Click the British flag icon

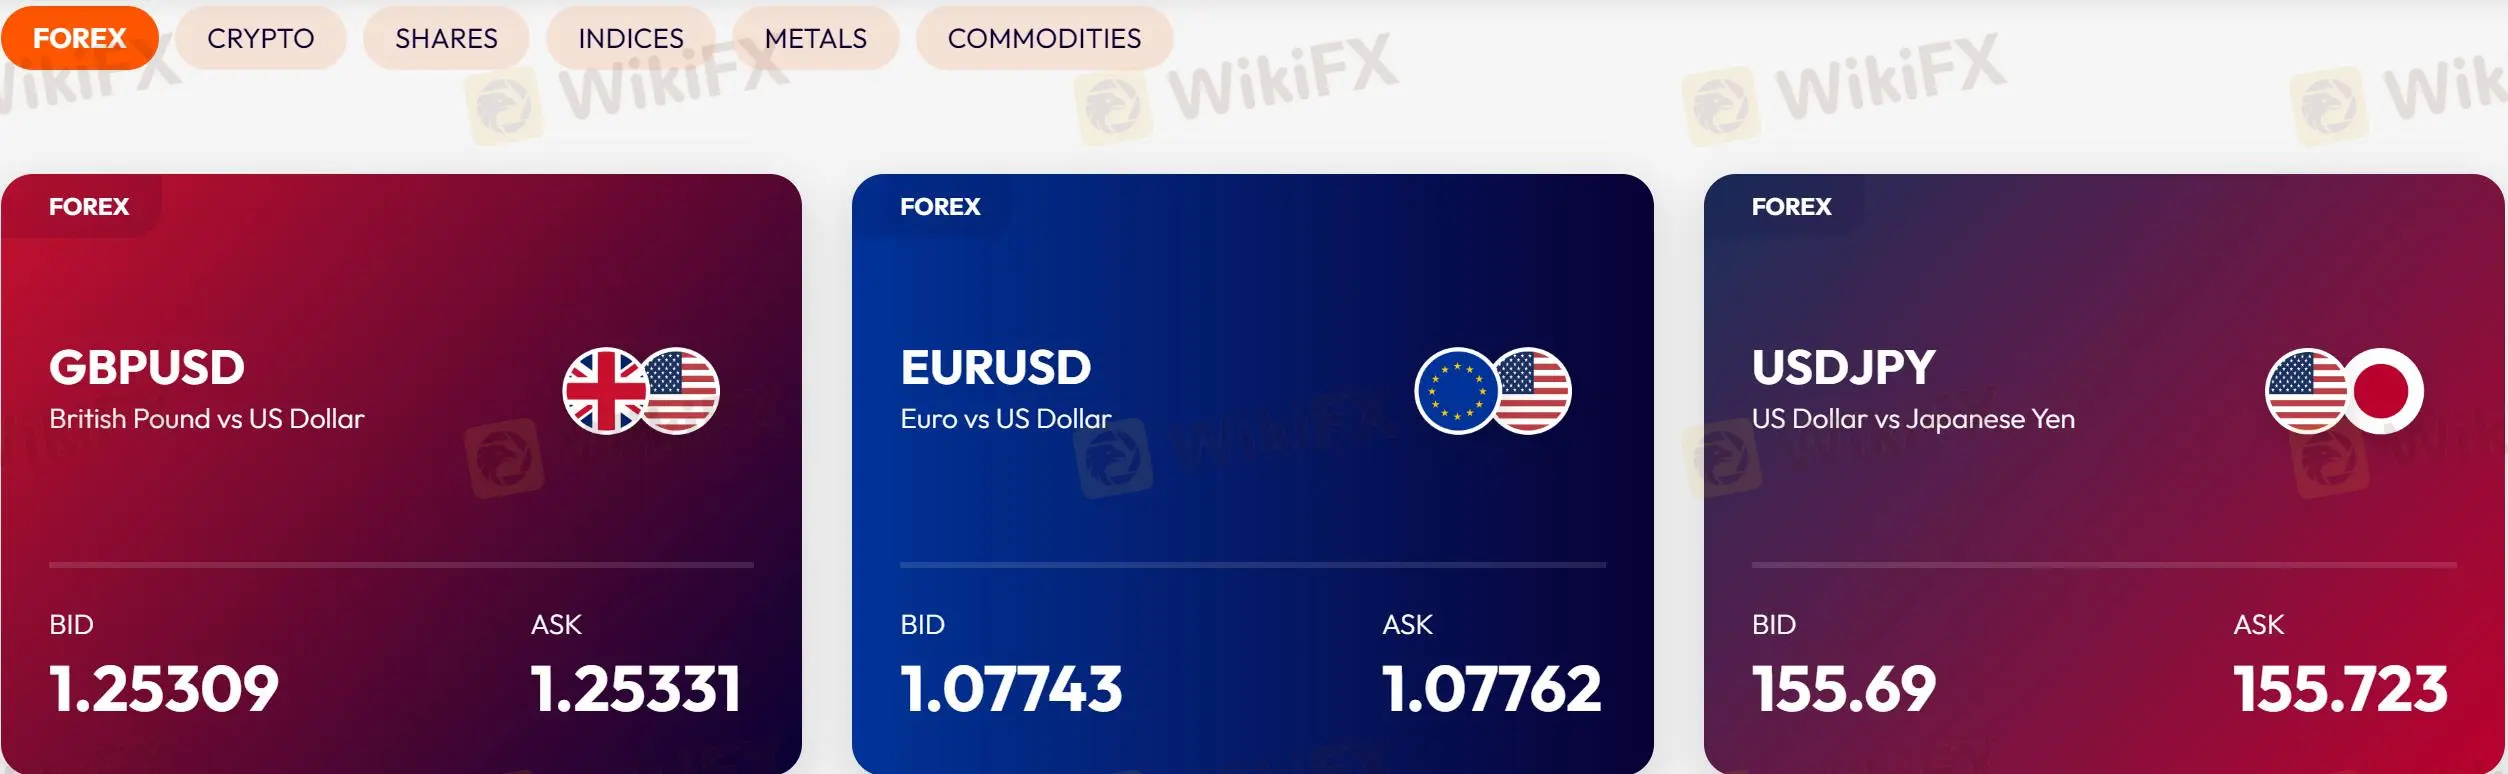[605, 391]
